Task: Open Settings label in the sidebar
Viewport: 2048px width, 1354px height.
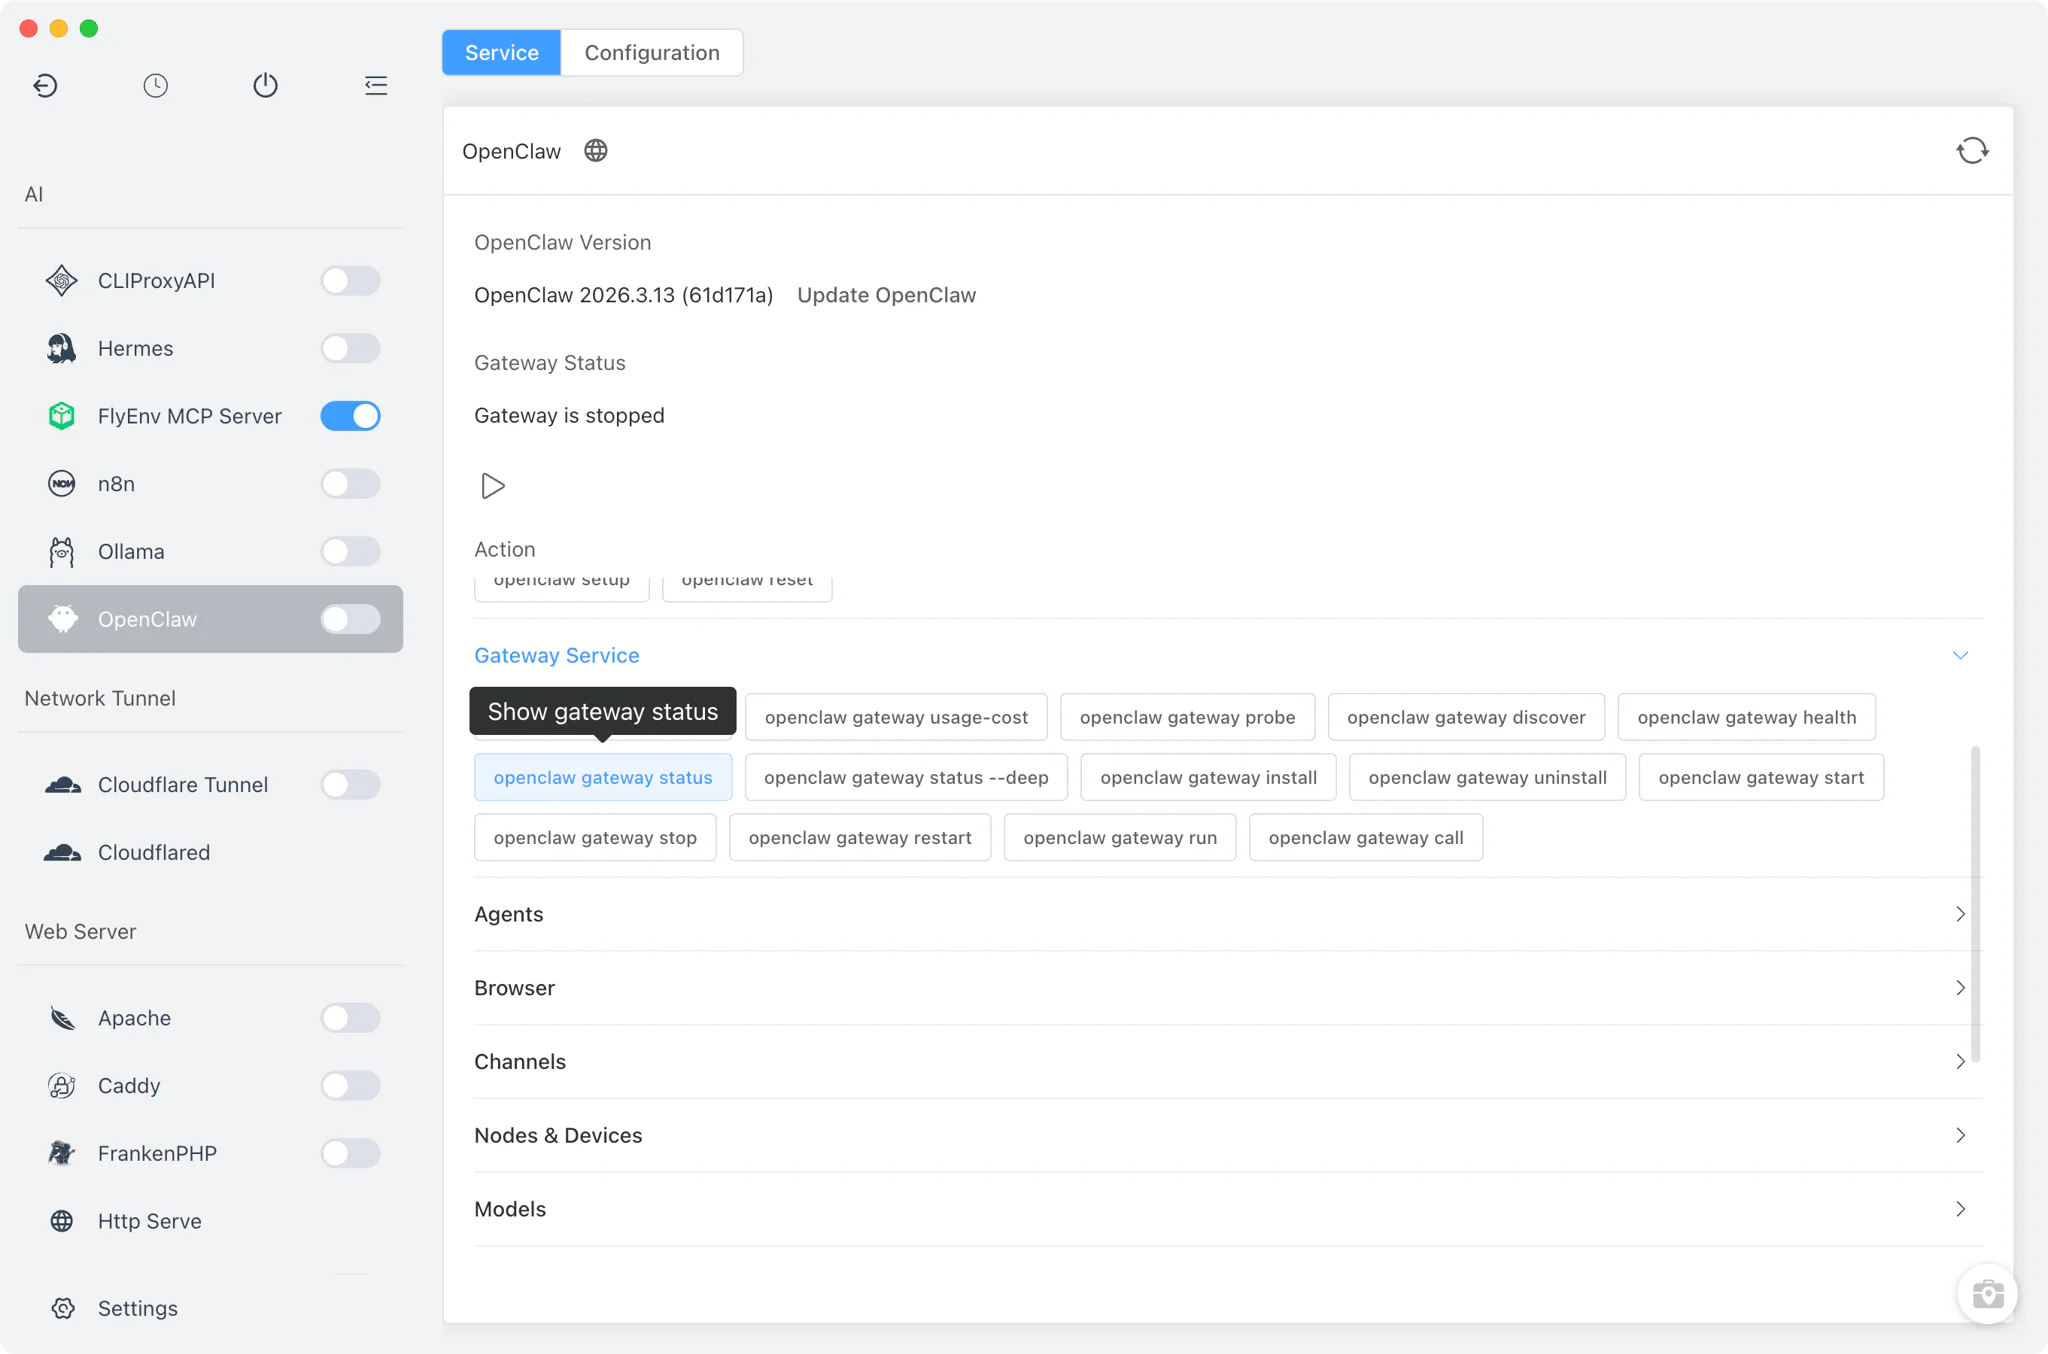Action: coord(138,1308)
